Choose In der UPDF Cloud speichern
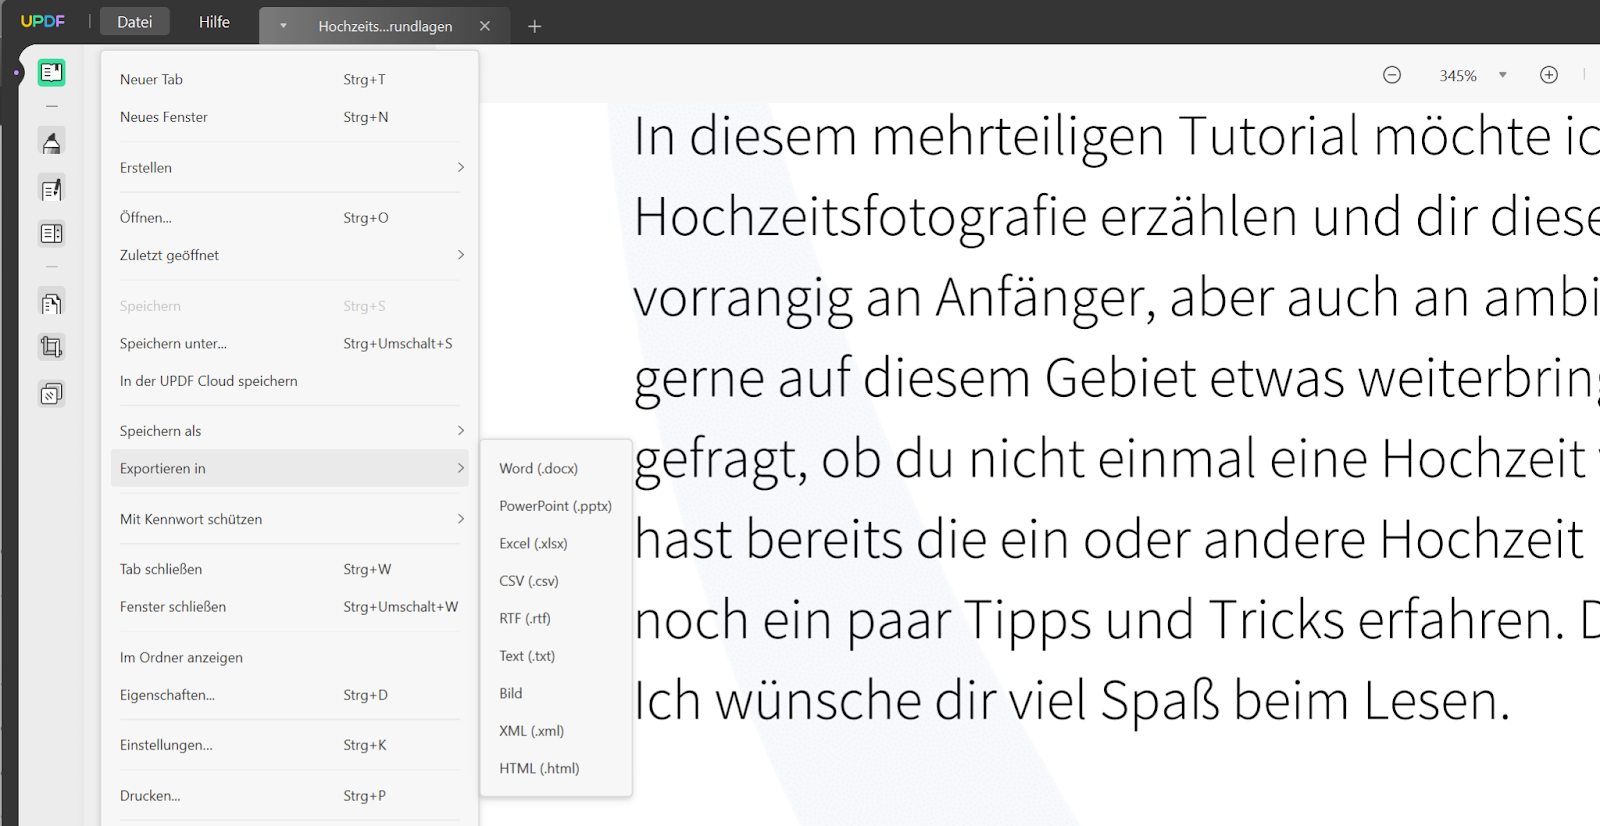The width and height of the screenshot is (1600, 826). [x=290, y=381]
